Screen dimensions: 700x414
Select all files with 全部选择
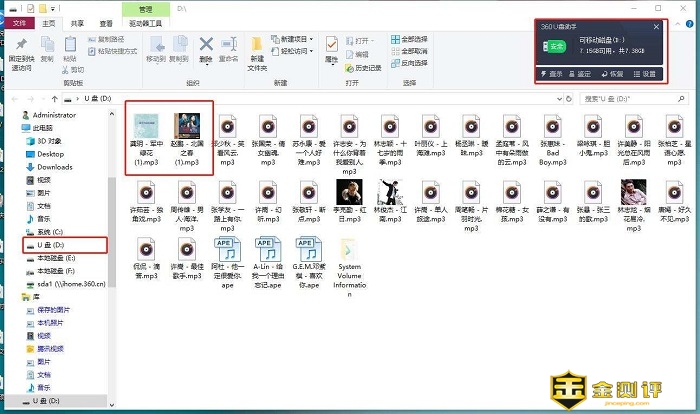(x=413, y=39)
